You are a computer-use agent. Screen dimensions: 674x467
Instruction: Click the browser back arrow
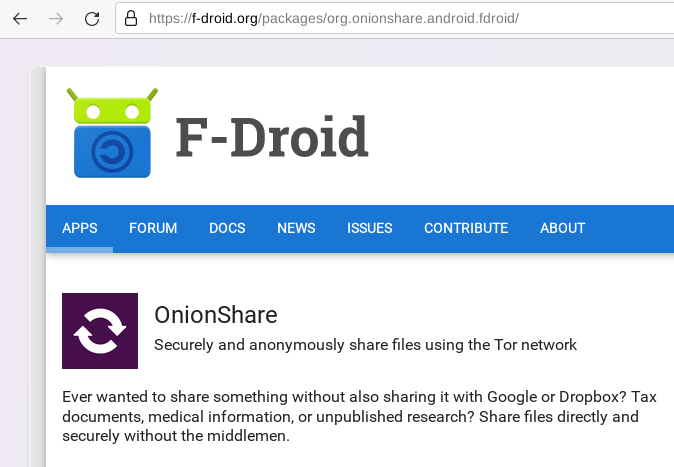[20, 19]
